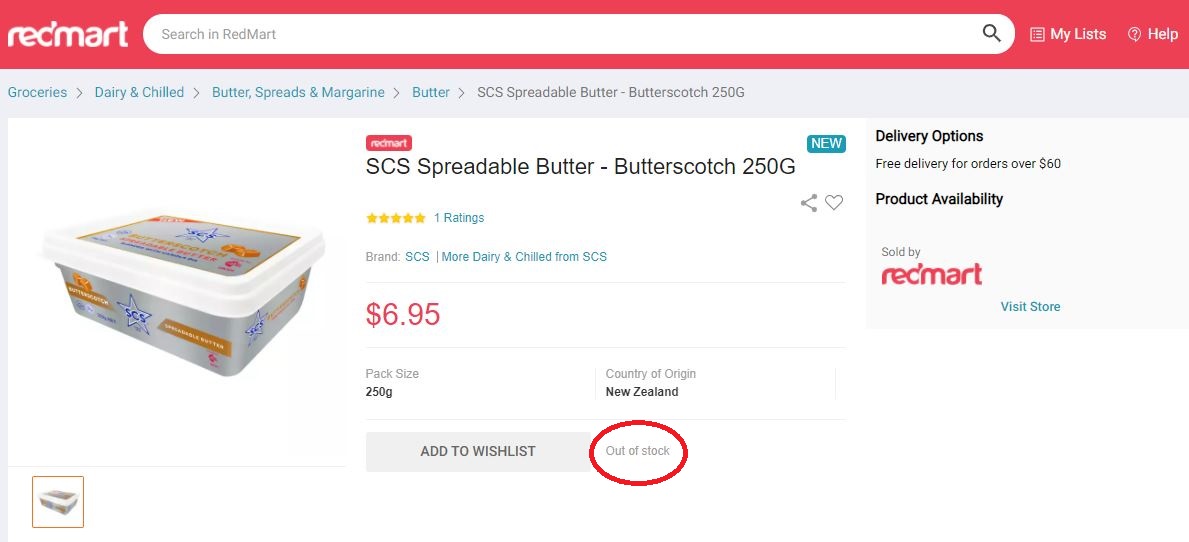Screen dimensions: 1189x542
Task: Click the RedMart seller logo
Action: 931,275
